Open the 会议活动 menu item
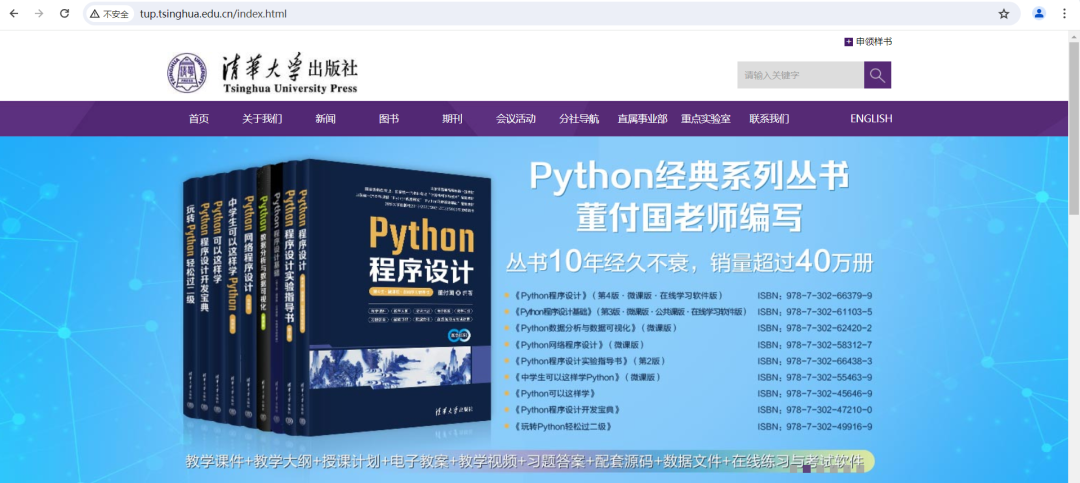This screenshot has height=483, width=1080. point(516,119)
